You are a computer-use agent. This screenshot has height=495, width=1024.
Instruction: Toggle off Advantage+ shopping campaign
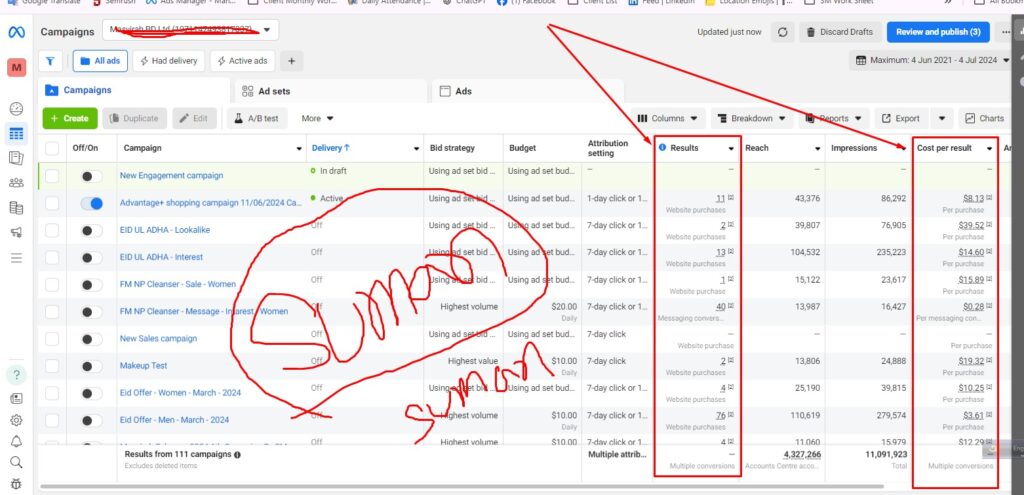click(92, 203)
